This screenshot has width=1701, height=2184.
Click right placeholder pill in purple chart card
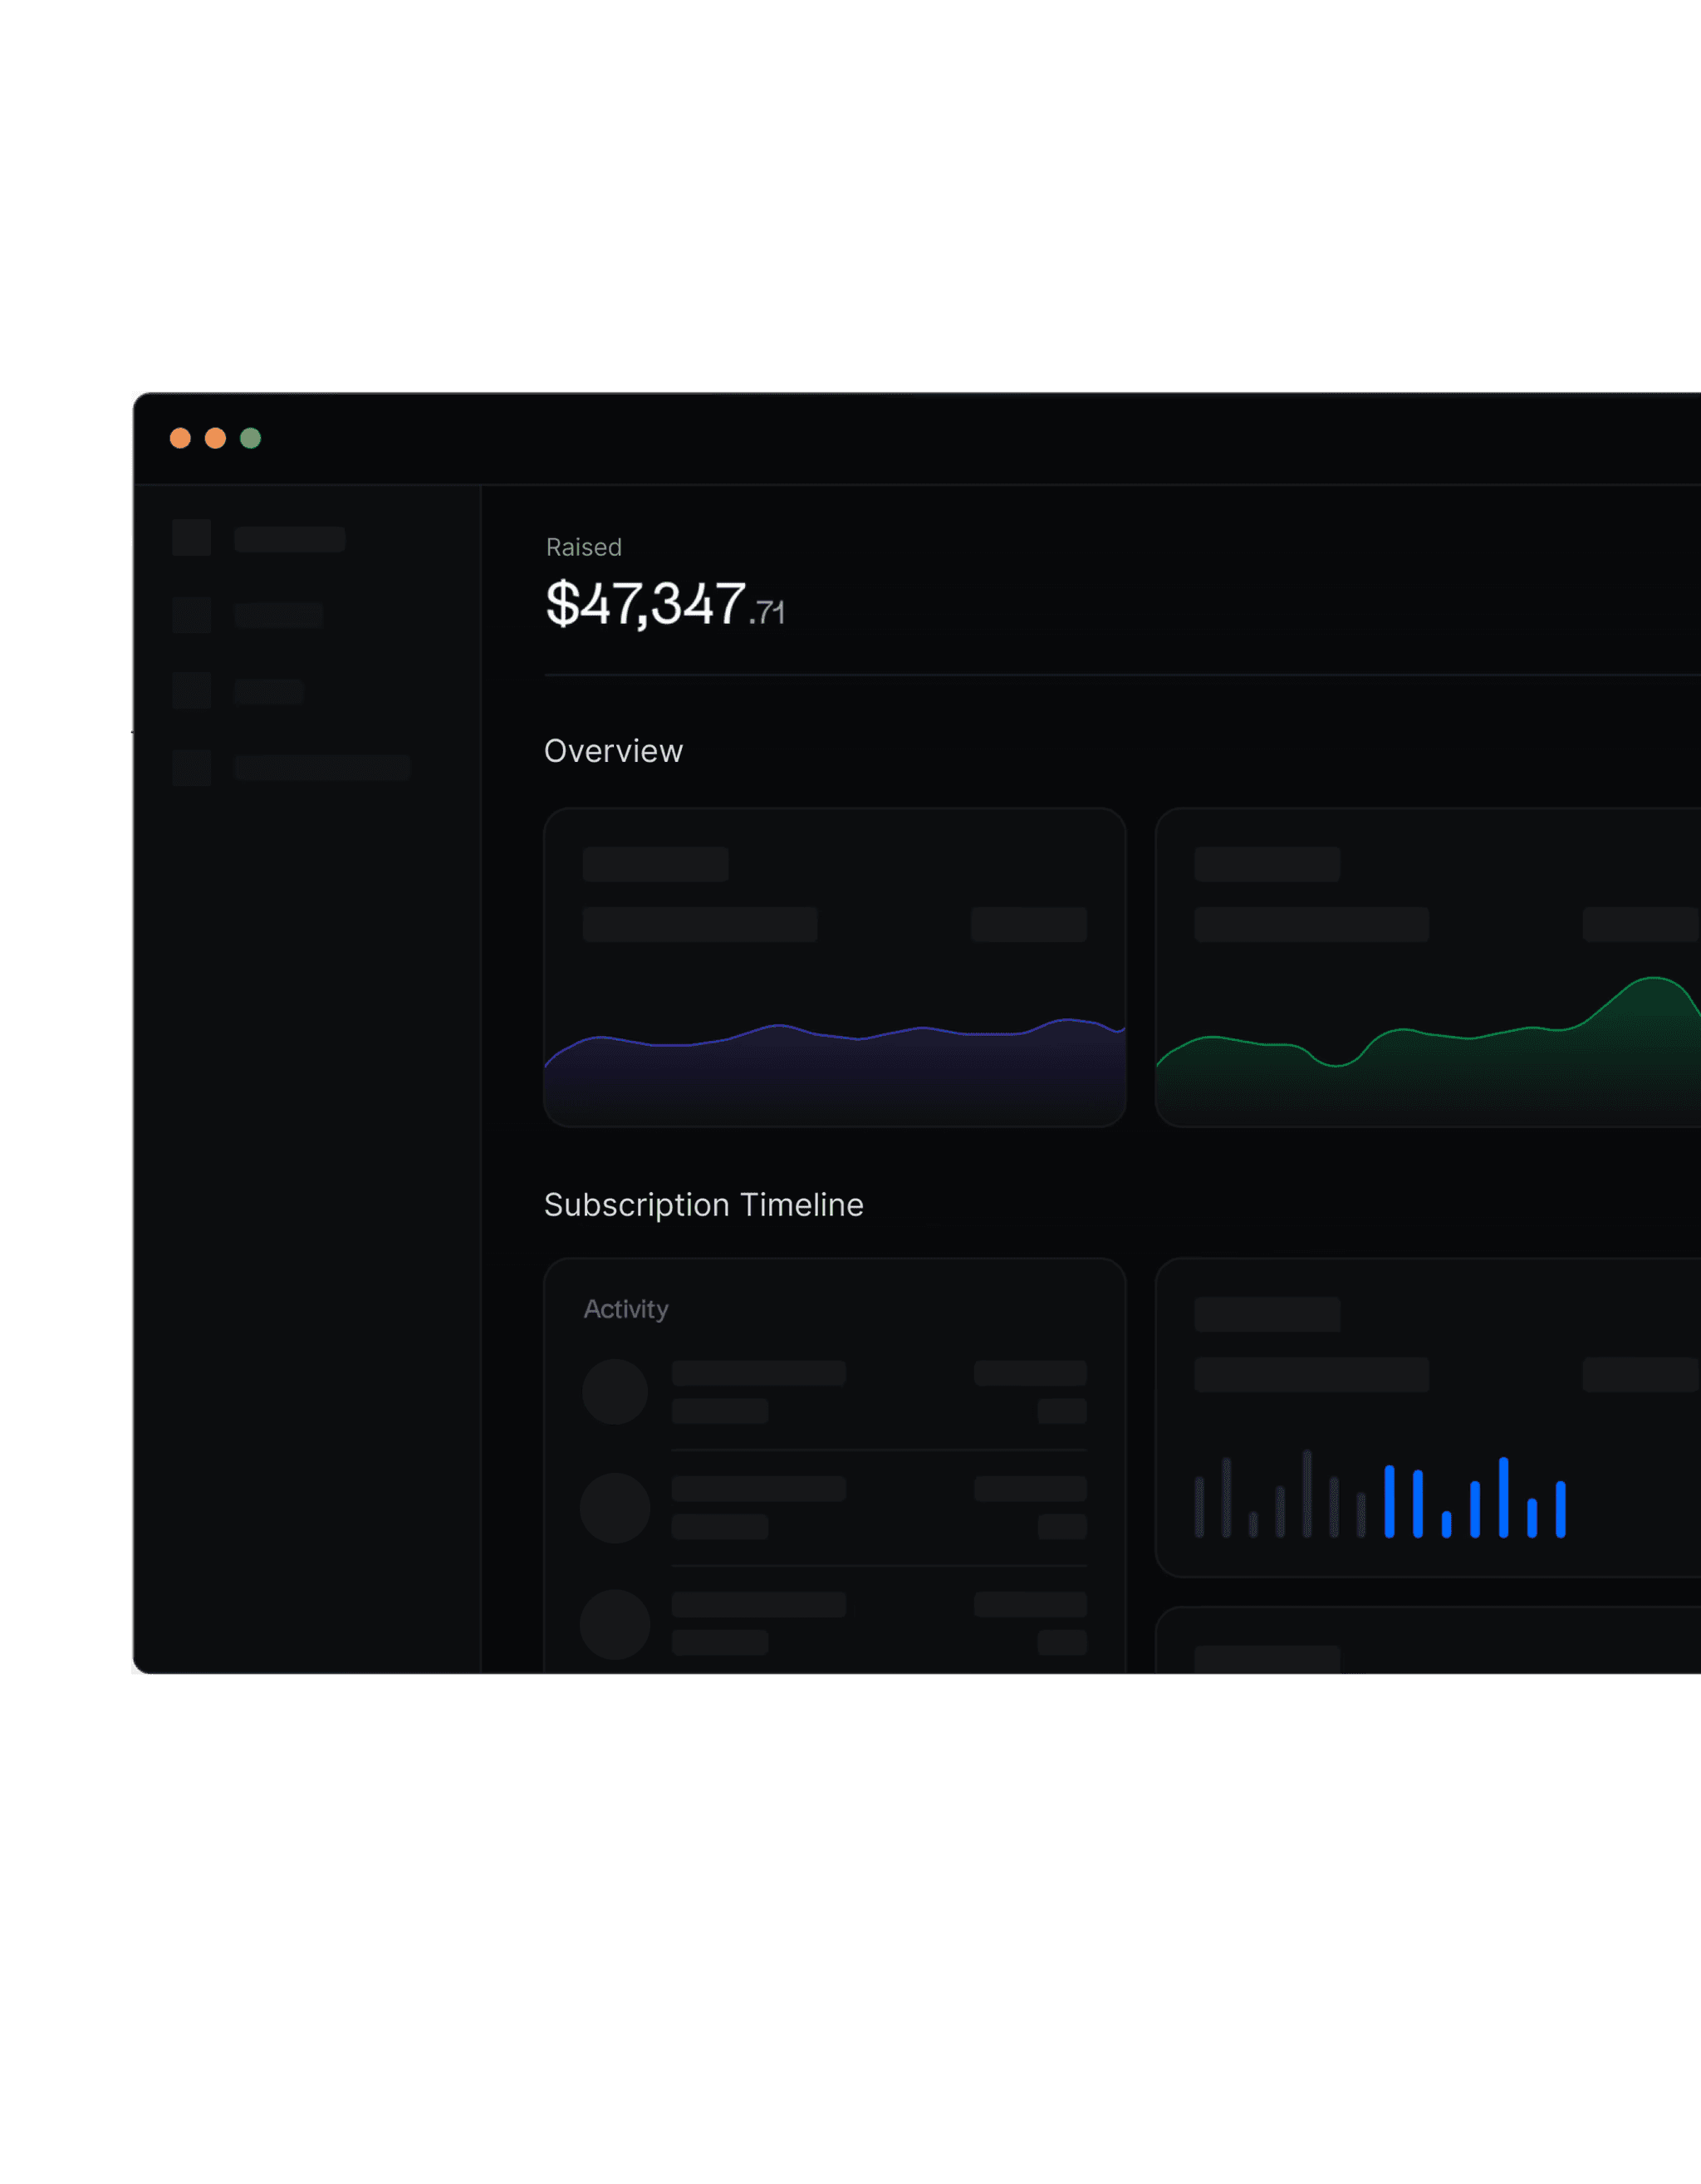(1028, 924)
